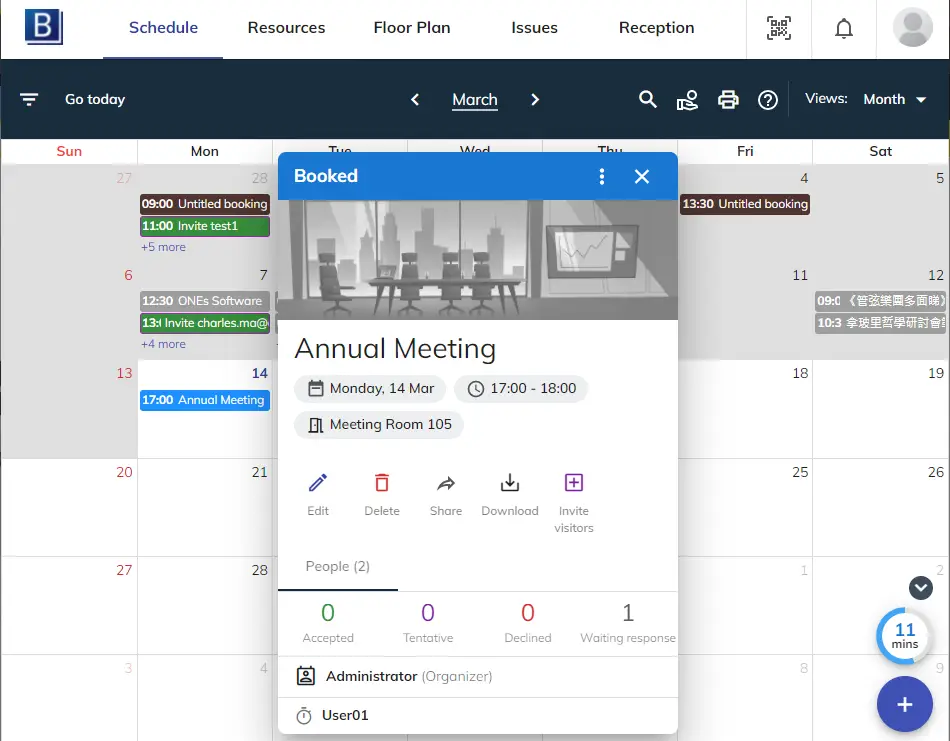Click the filter icon
The width and height of the screenshot is (950, 741).
[29, 99]
